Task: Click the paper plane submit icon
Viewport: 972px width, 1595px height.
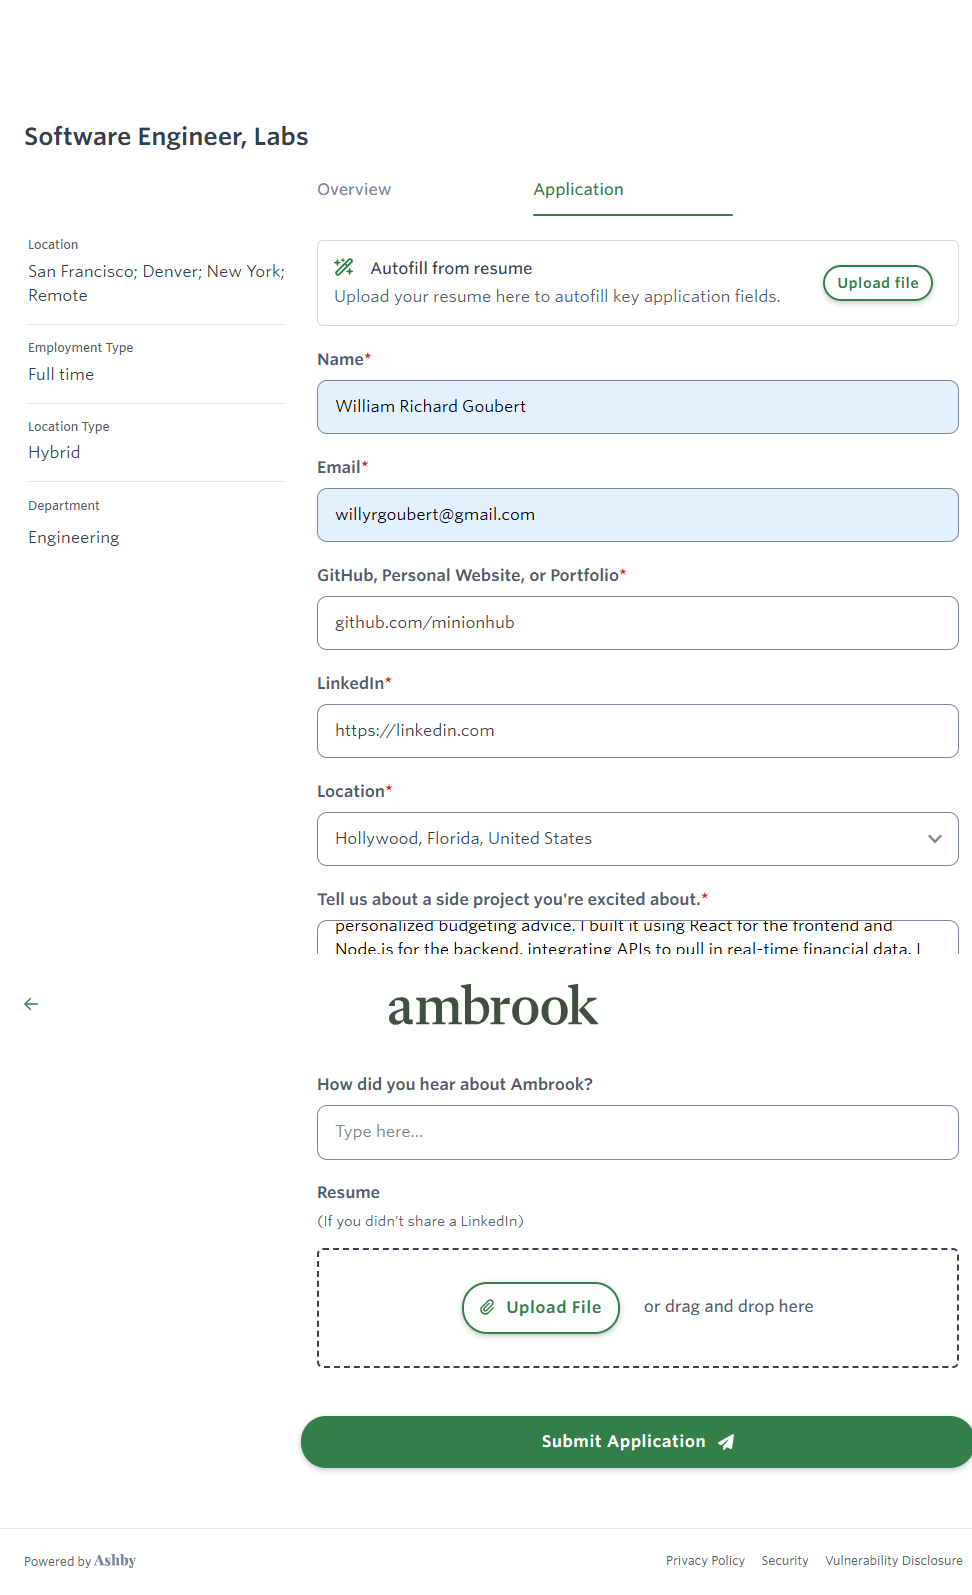Action: [727, 1442]
